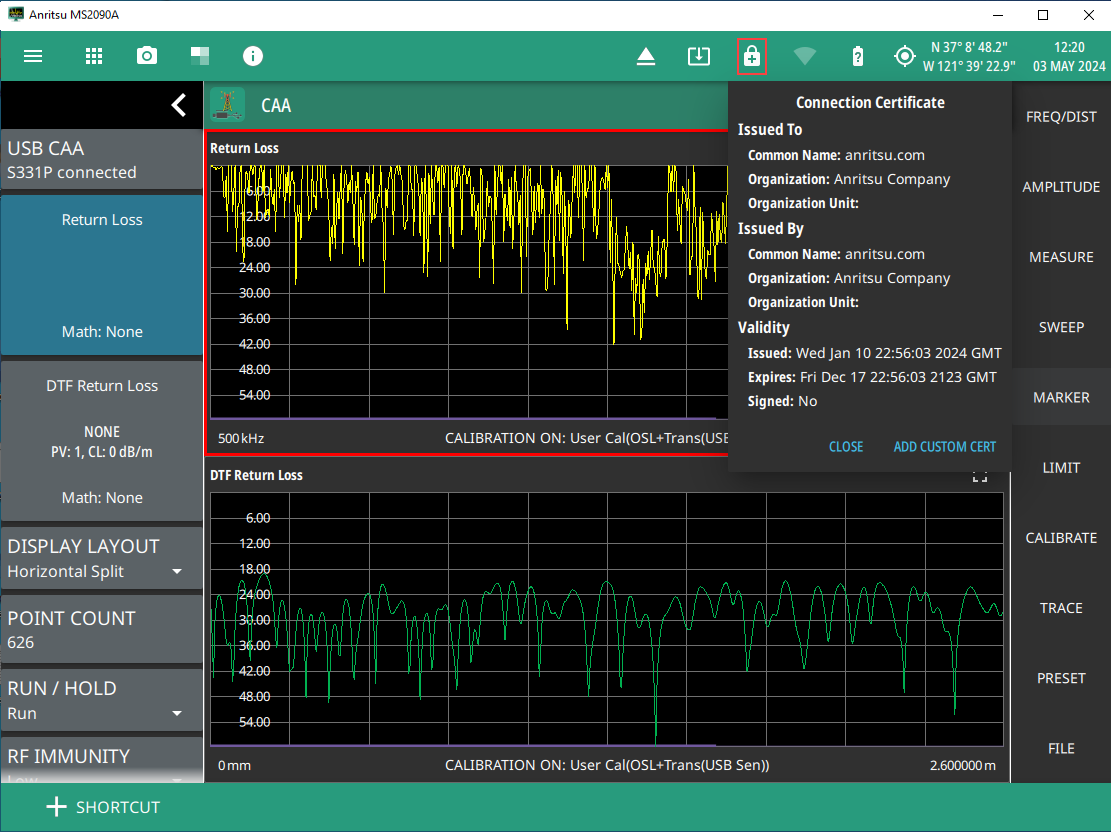
Task: Close the Connection Certificate dialog
Action: [845, 447]
